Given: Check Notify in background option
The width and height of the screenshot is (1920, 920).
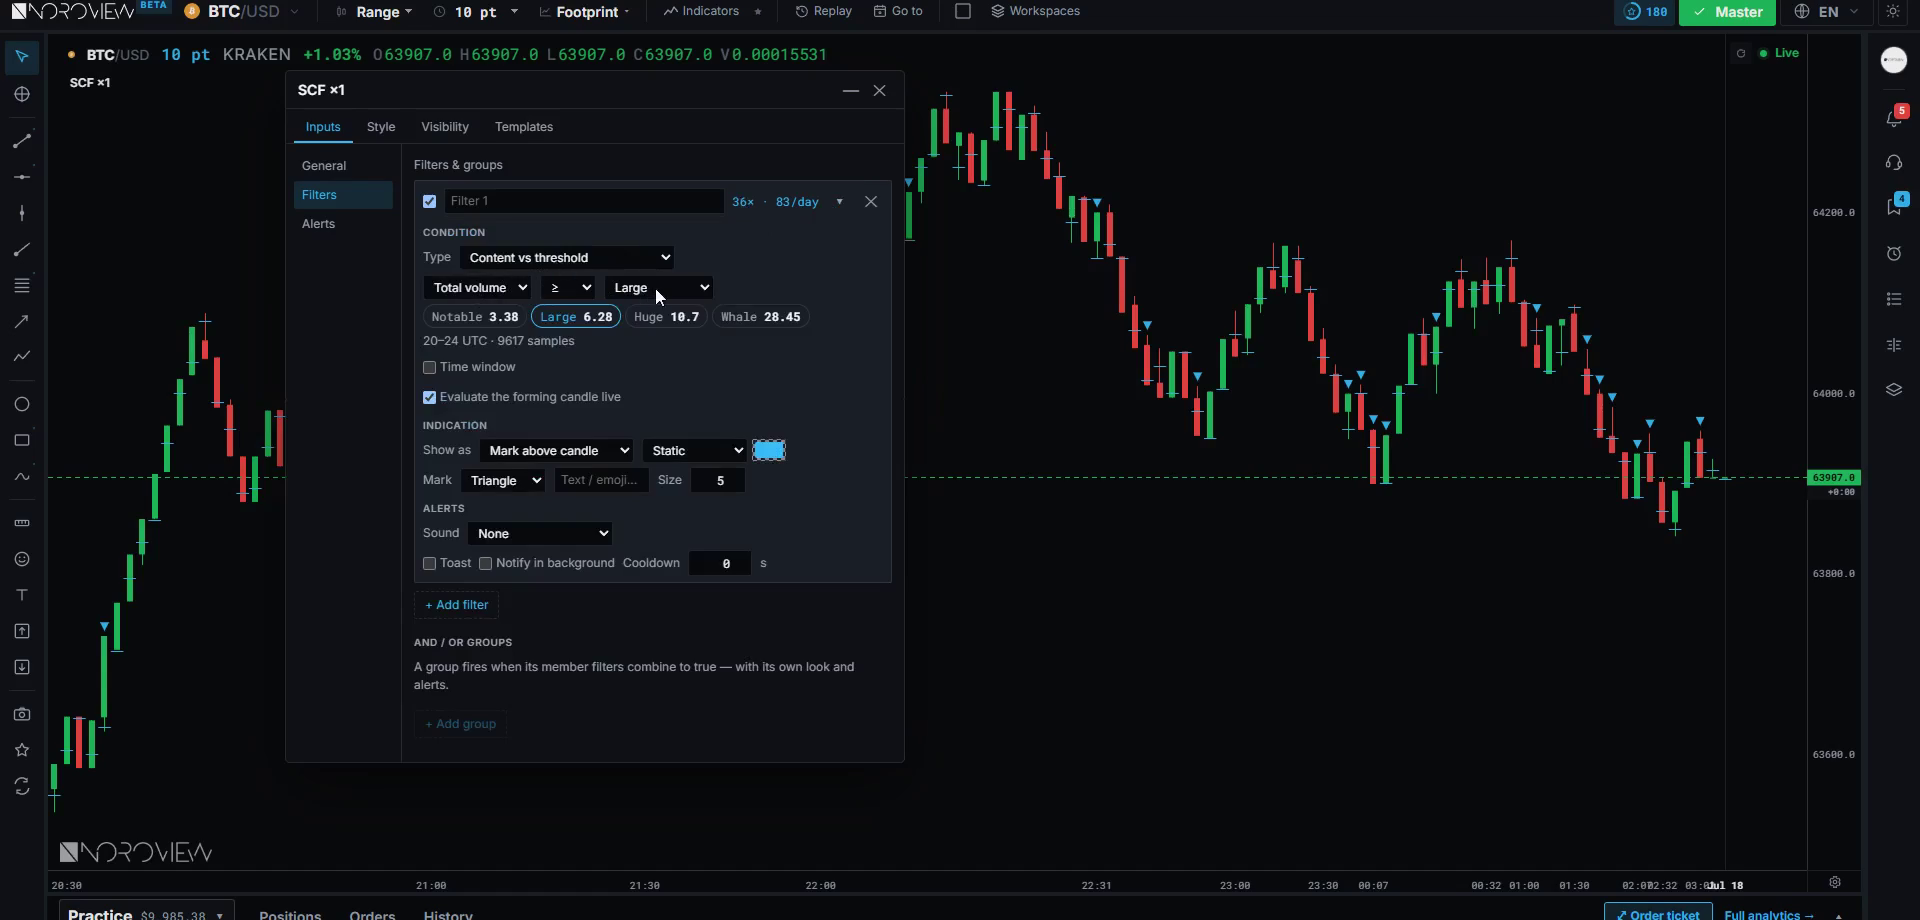Looking at the screenshot, I should pyautogui.click(x=486, y=564).
